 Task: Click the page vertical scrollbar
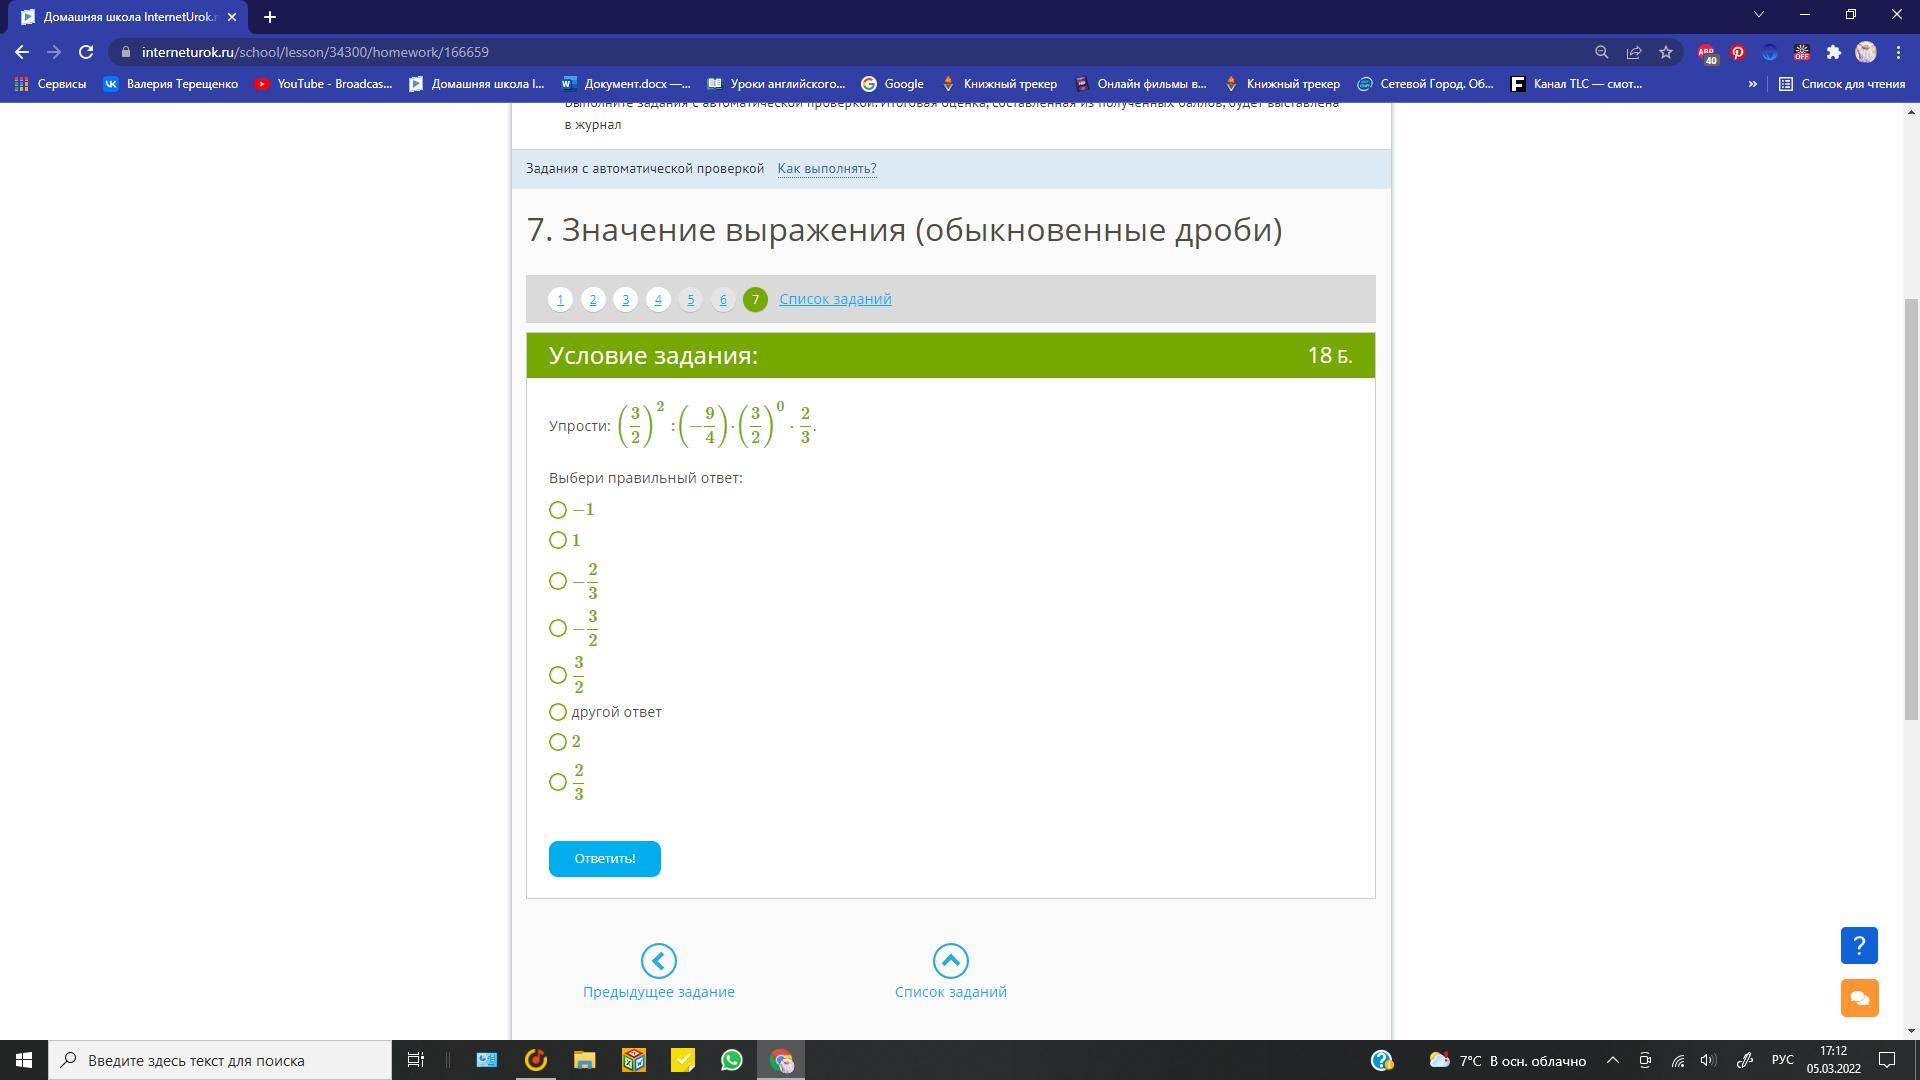1911,508
